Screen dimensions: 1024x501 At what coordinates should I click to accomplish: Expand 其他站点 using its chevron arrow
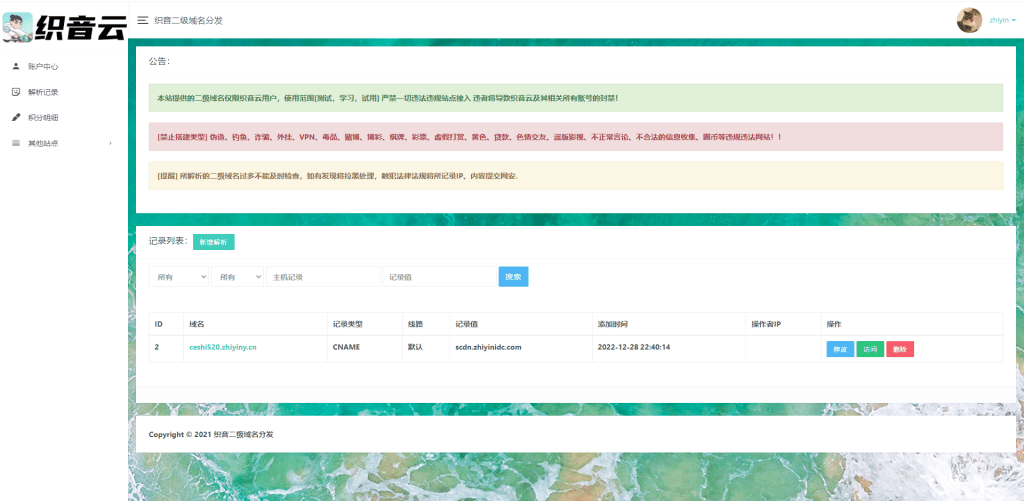pyautogui.click(x=110, y=143)
